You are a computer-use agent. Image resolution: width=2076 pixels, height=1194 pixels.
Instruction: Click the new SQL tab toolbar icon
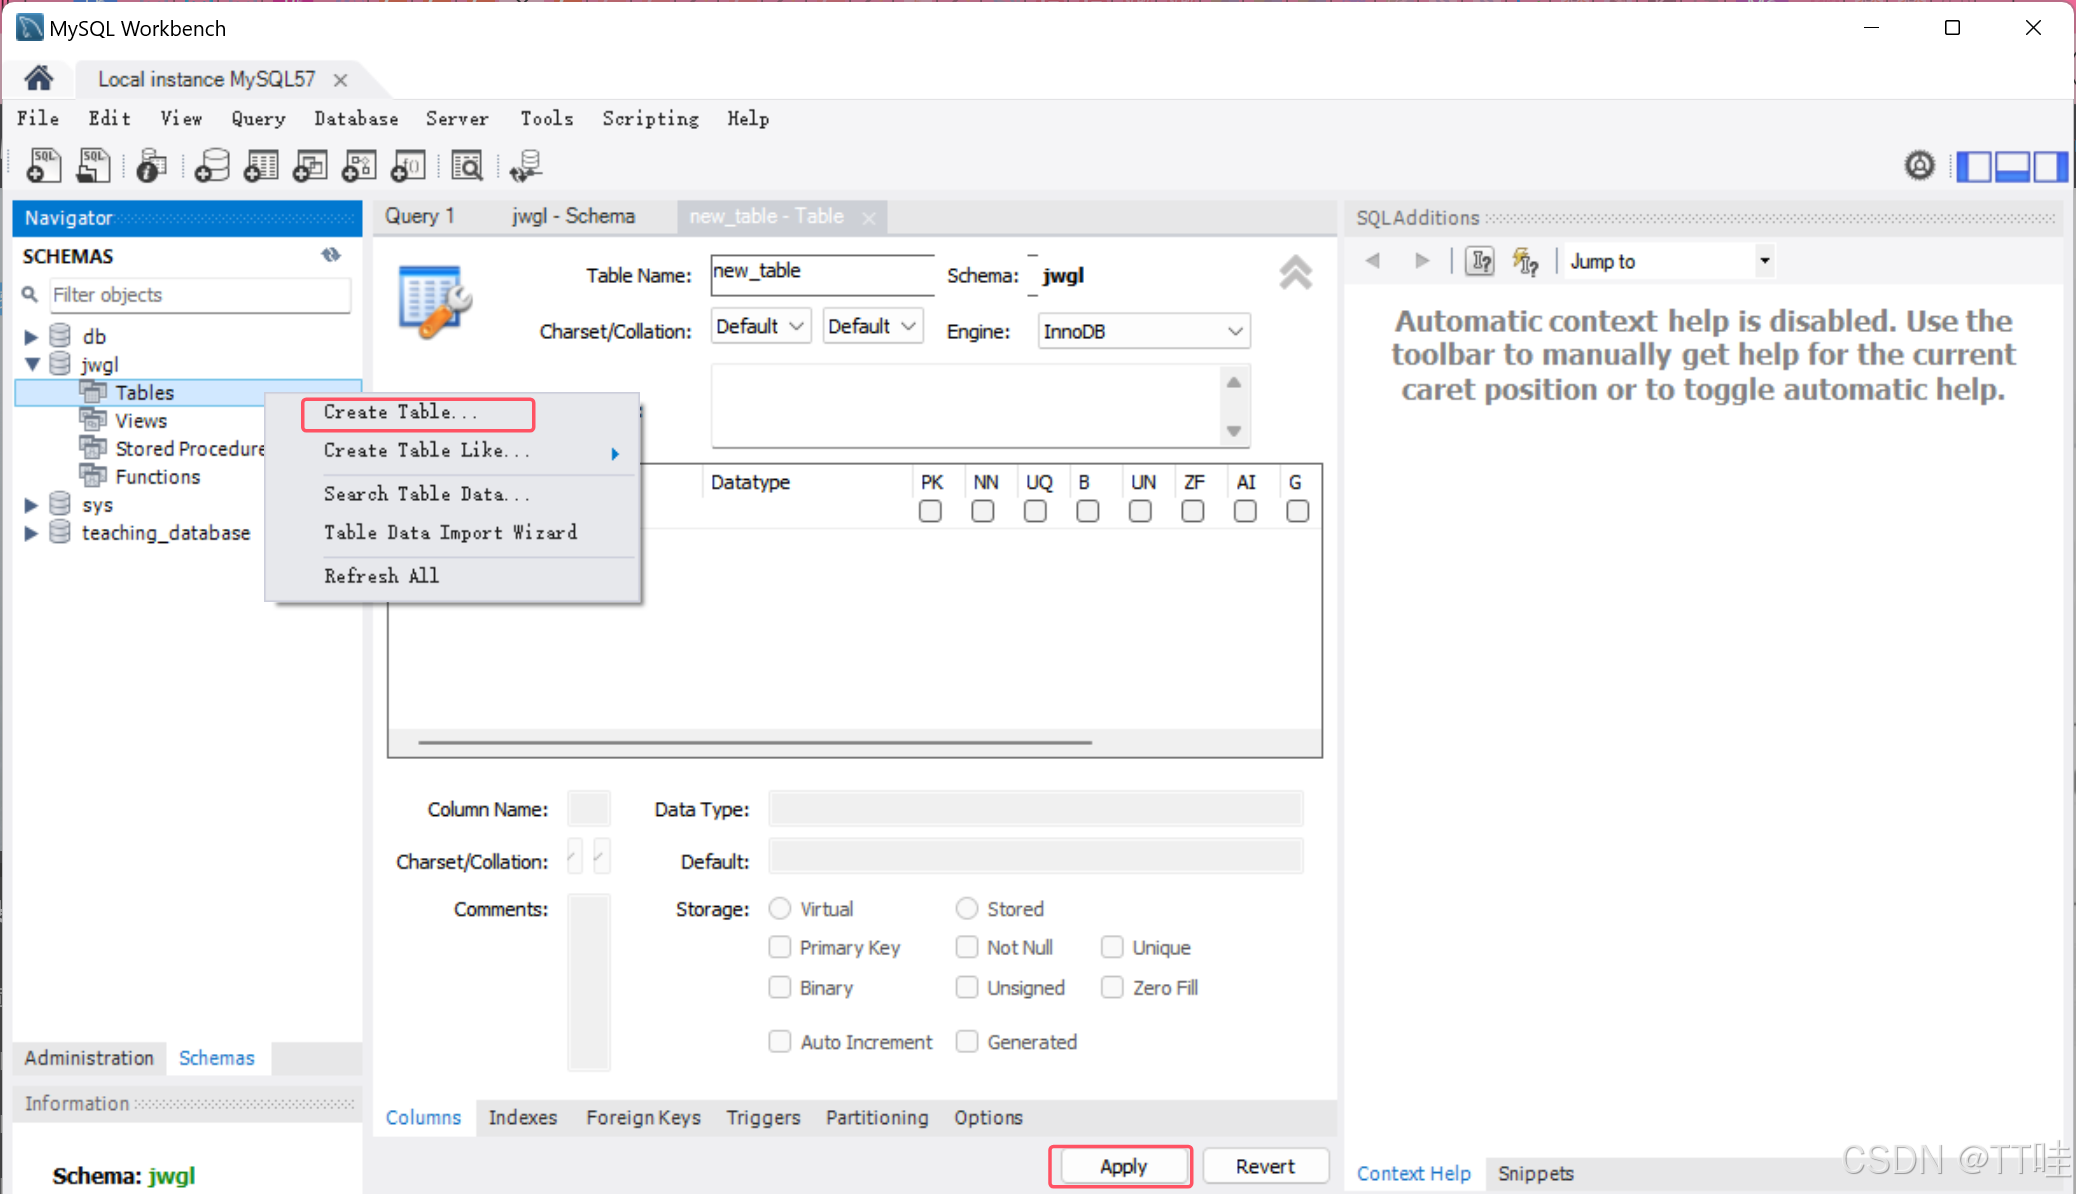point(43,165)
